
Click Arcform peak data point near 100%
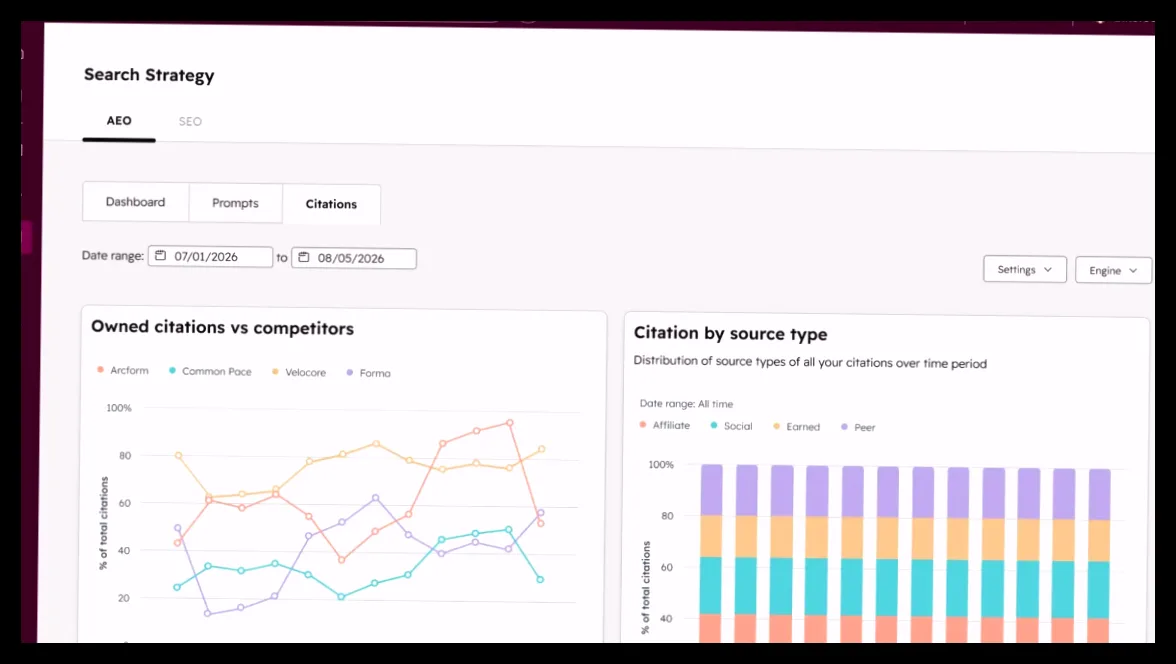tap(510, 423)
